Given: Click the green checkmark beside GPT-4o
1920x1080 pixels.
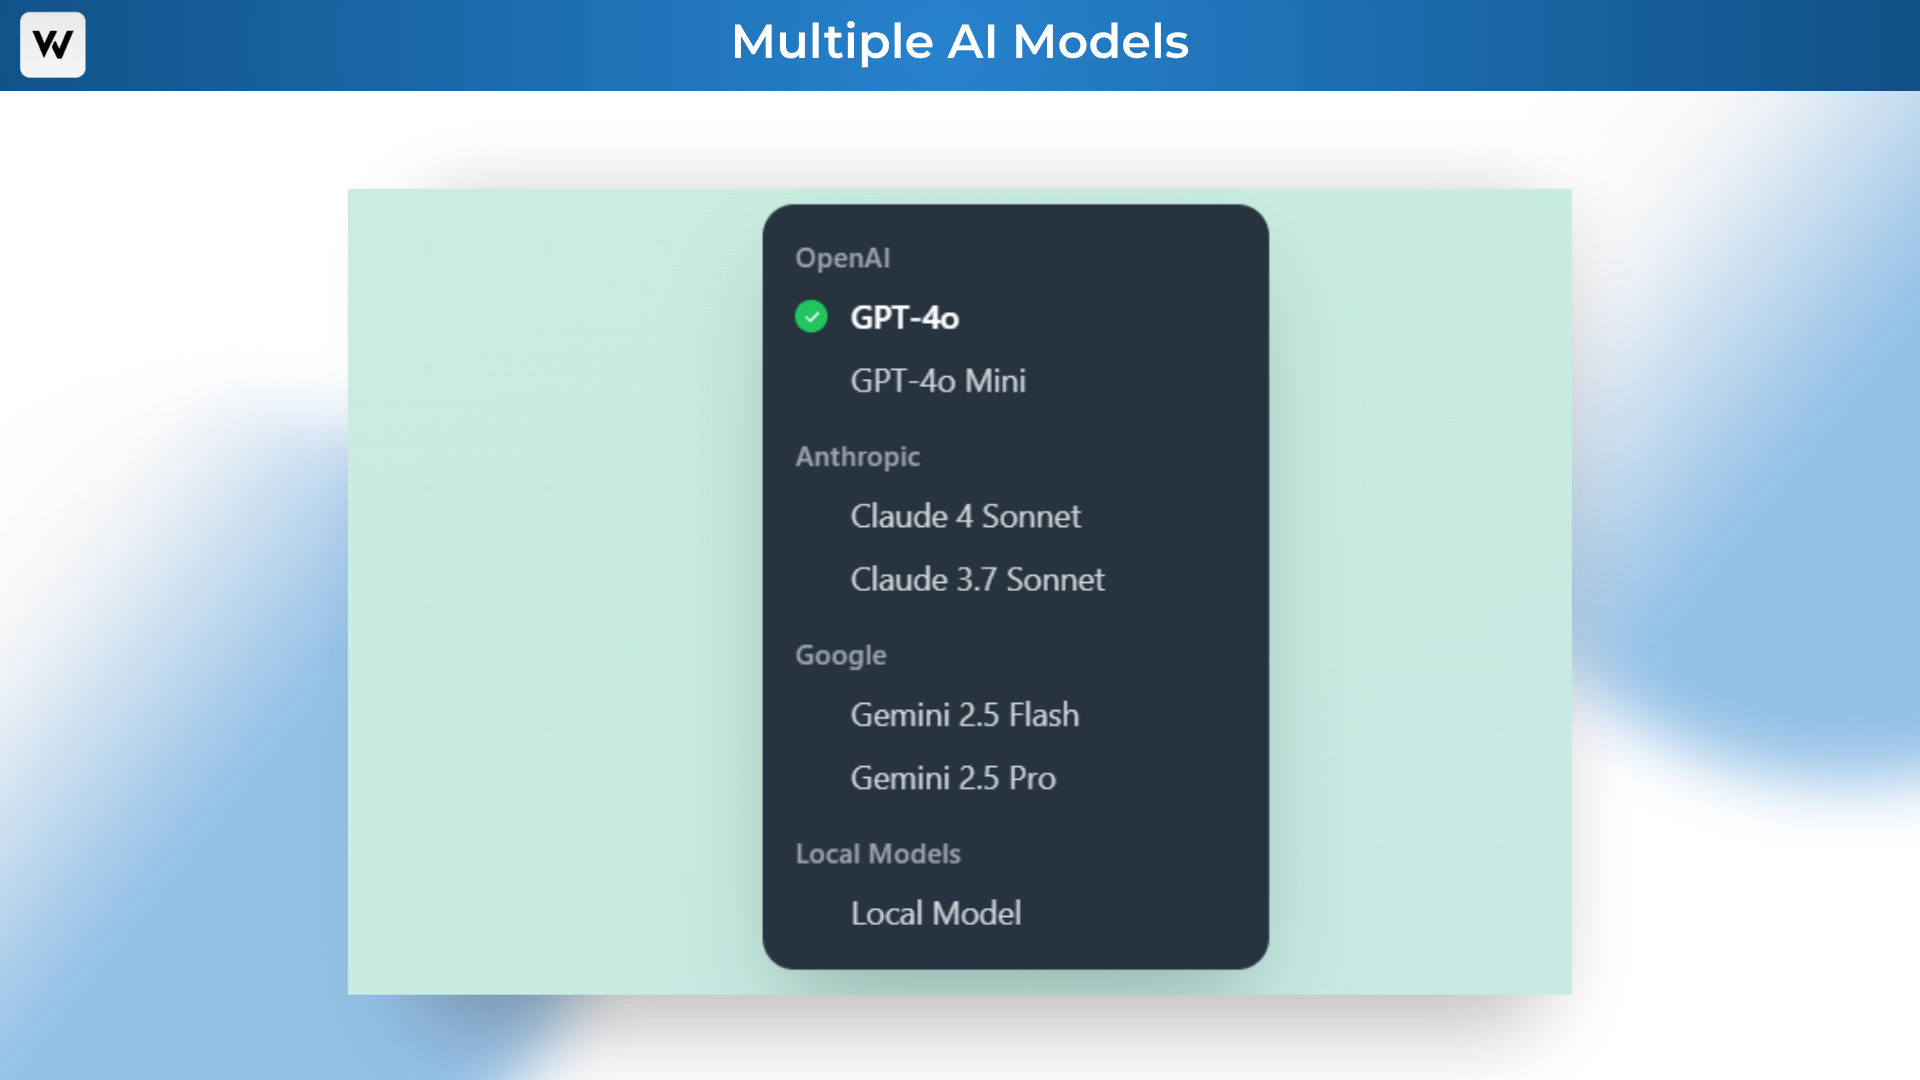Looking at the screenshot, I should tap(811, 317).
